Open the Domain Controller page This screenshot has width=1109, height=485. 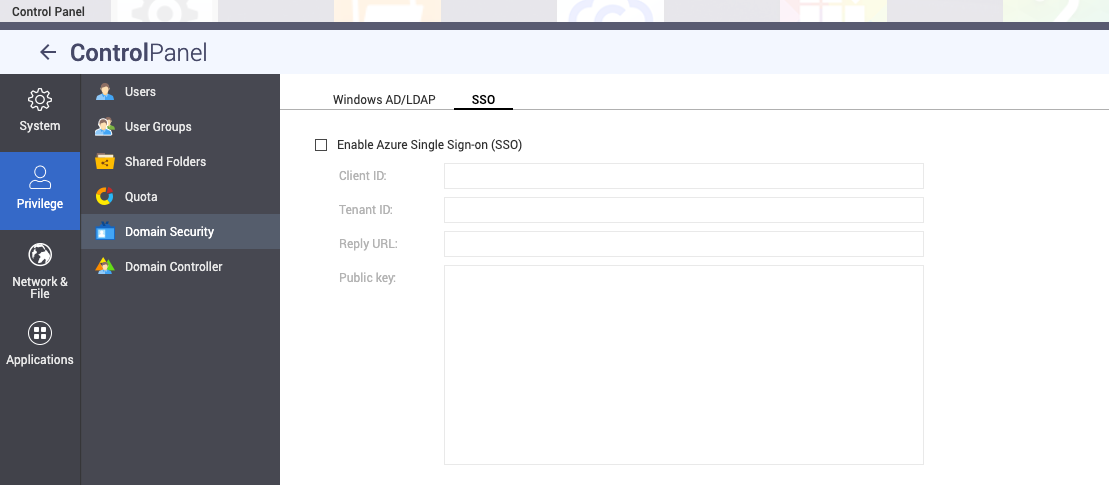[173, 267]
